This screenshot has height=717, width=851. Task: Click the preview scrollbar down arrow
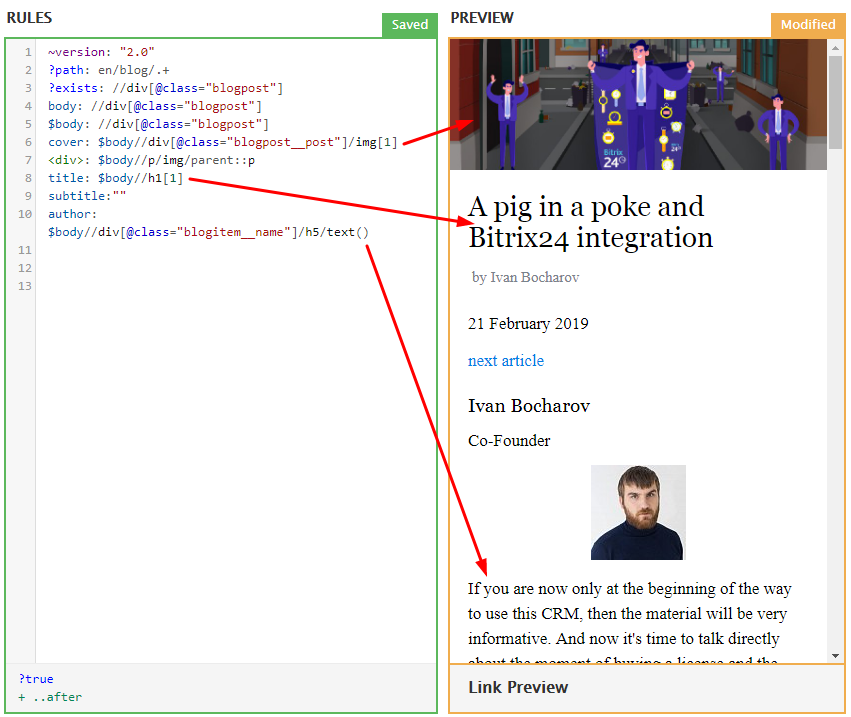[835, 656]
